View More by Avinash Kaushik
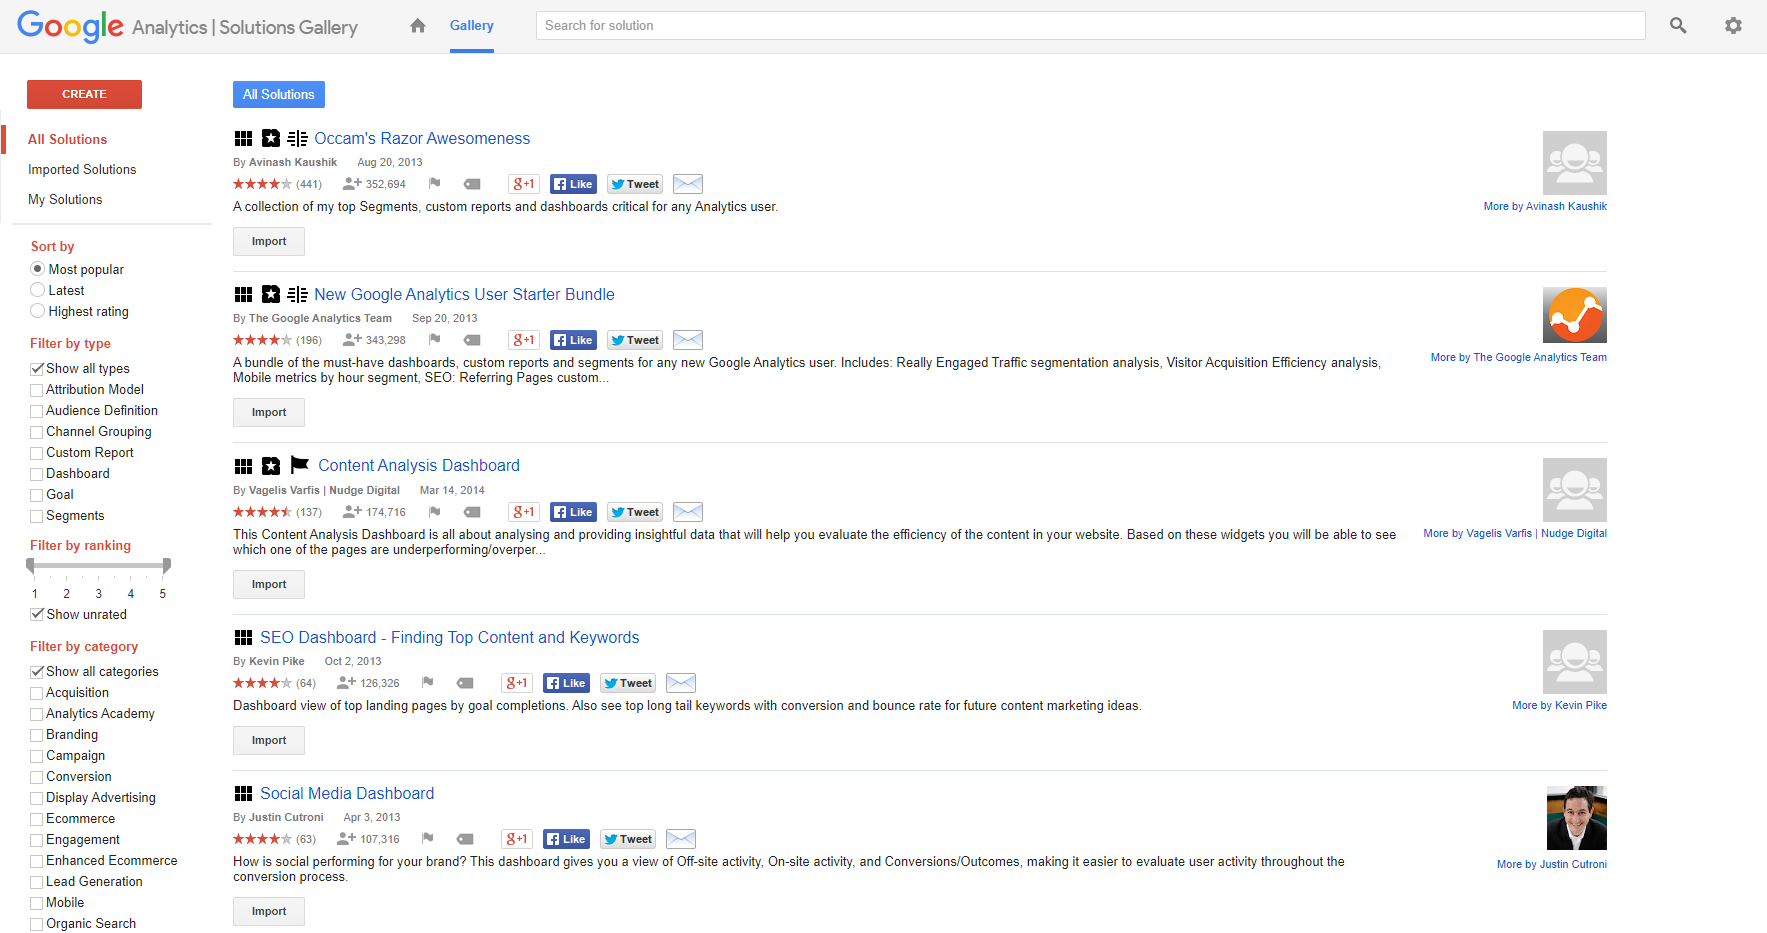1767x933 pixels. [1545, 206]
